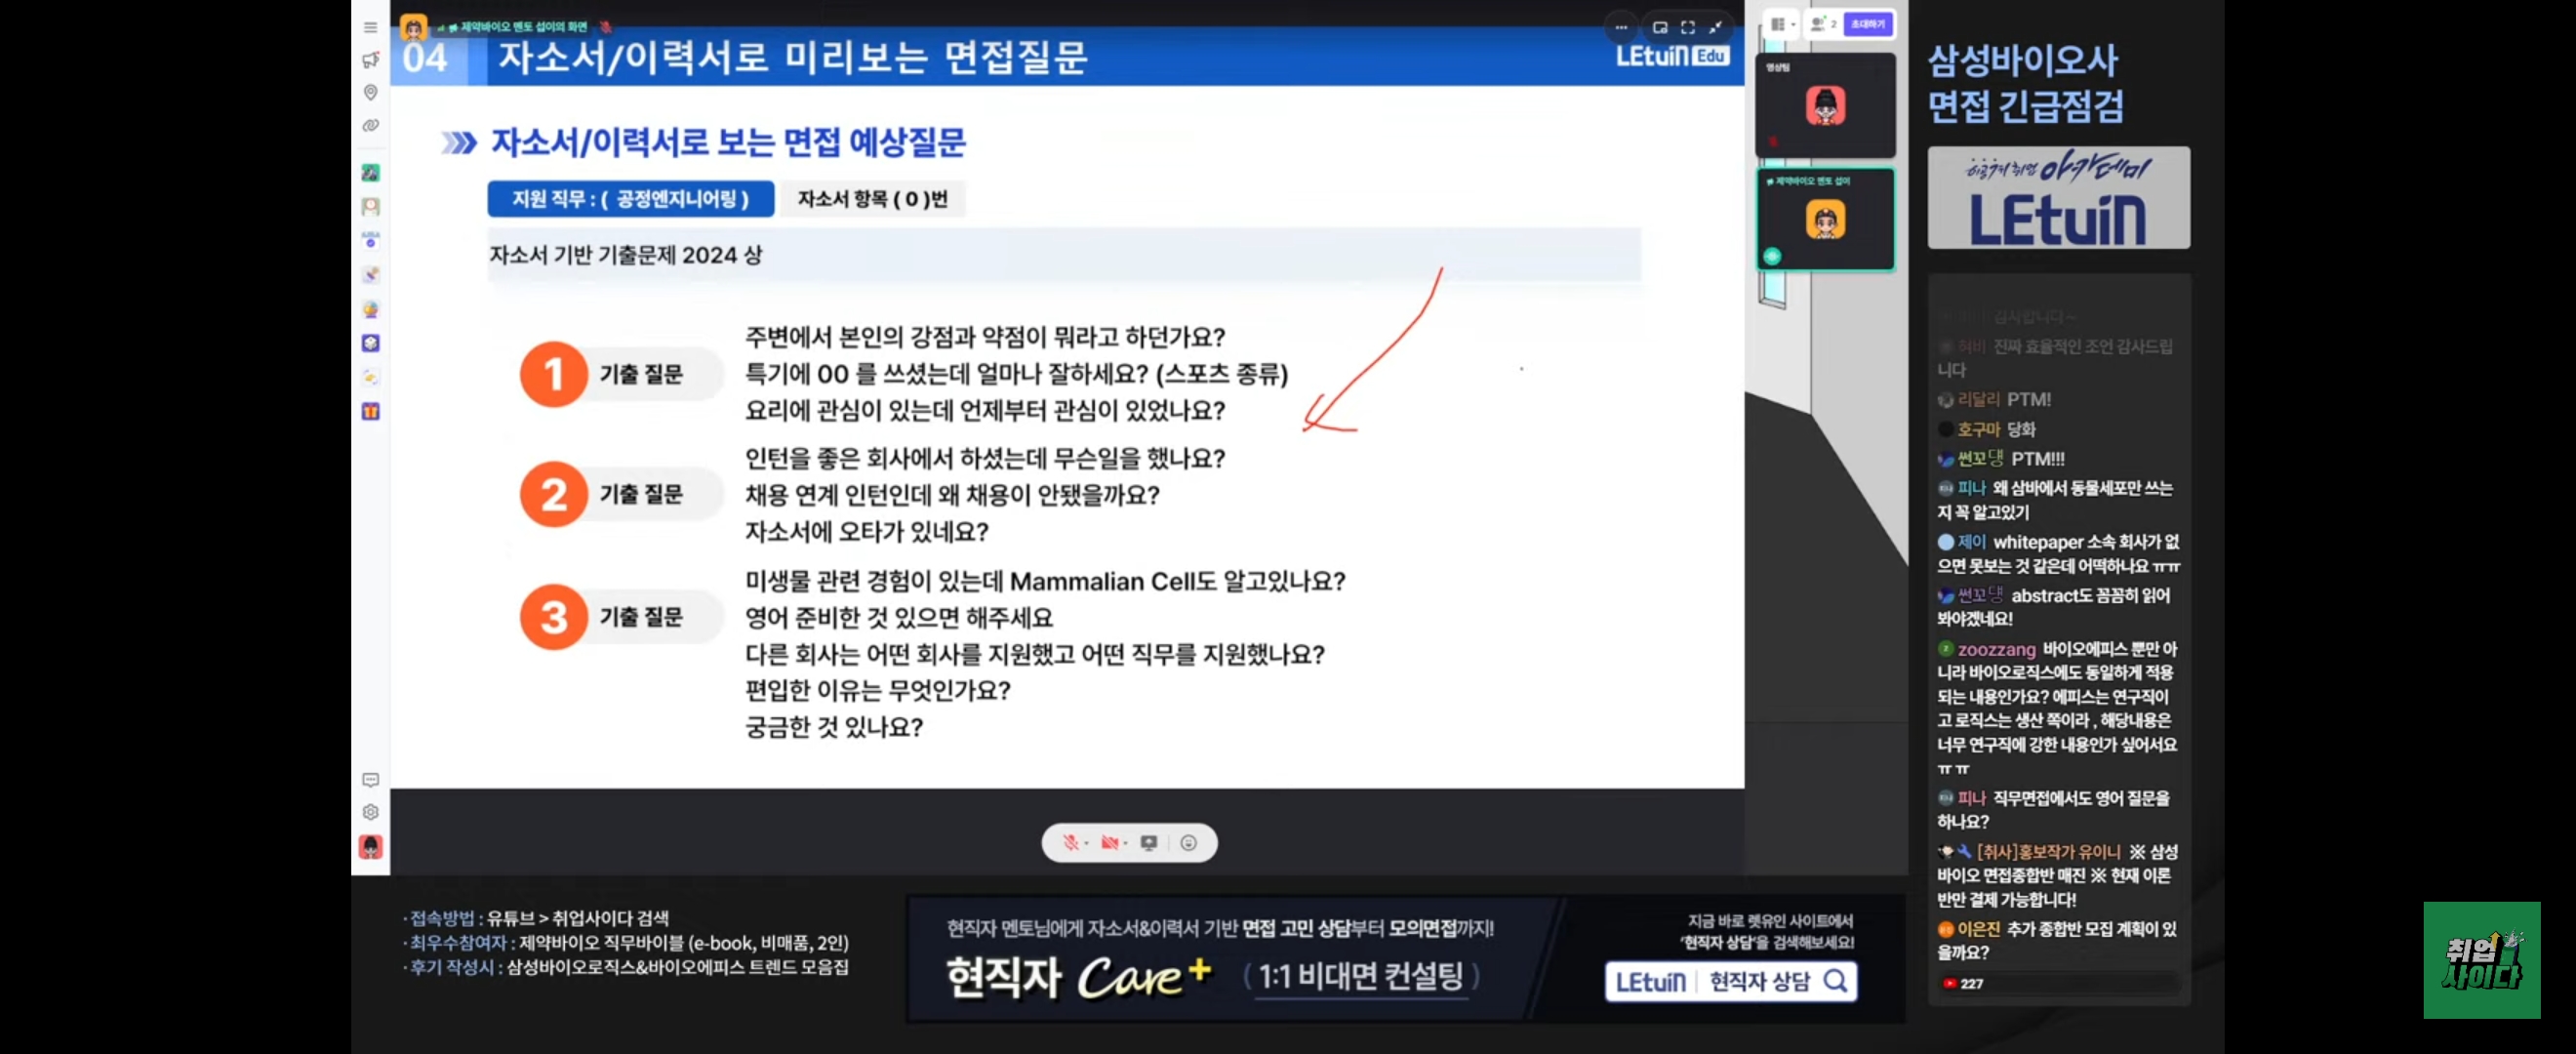
Task: Open emoji reactions in bottom toolbar
Action: (x=1188, y=843)
